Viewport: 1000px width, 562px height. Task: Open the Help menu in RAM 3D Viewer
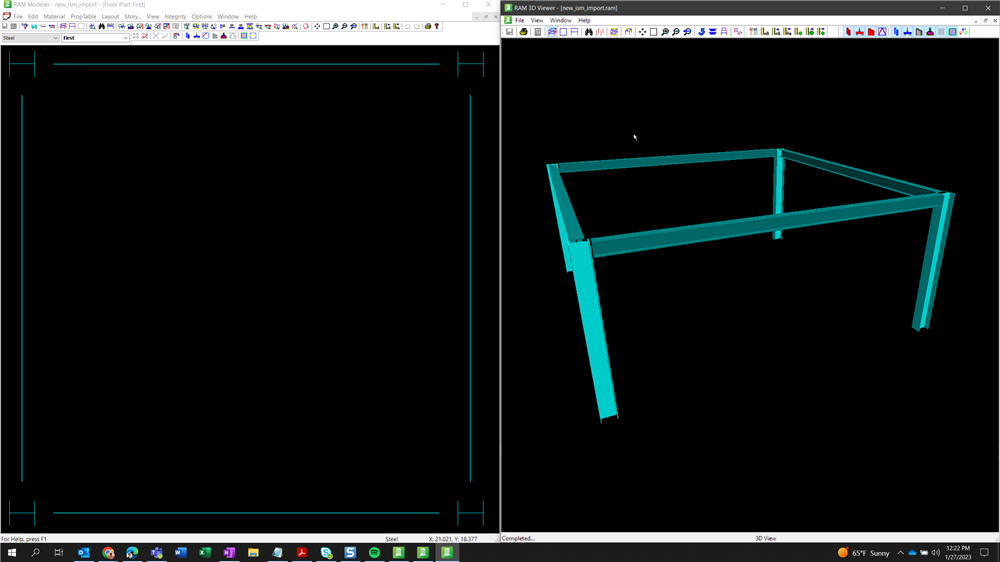(x=584, y=20)
